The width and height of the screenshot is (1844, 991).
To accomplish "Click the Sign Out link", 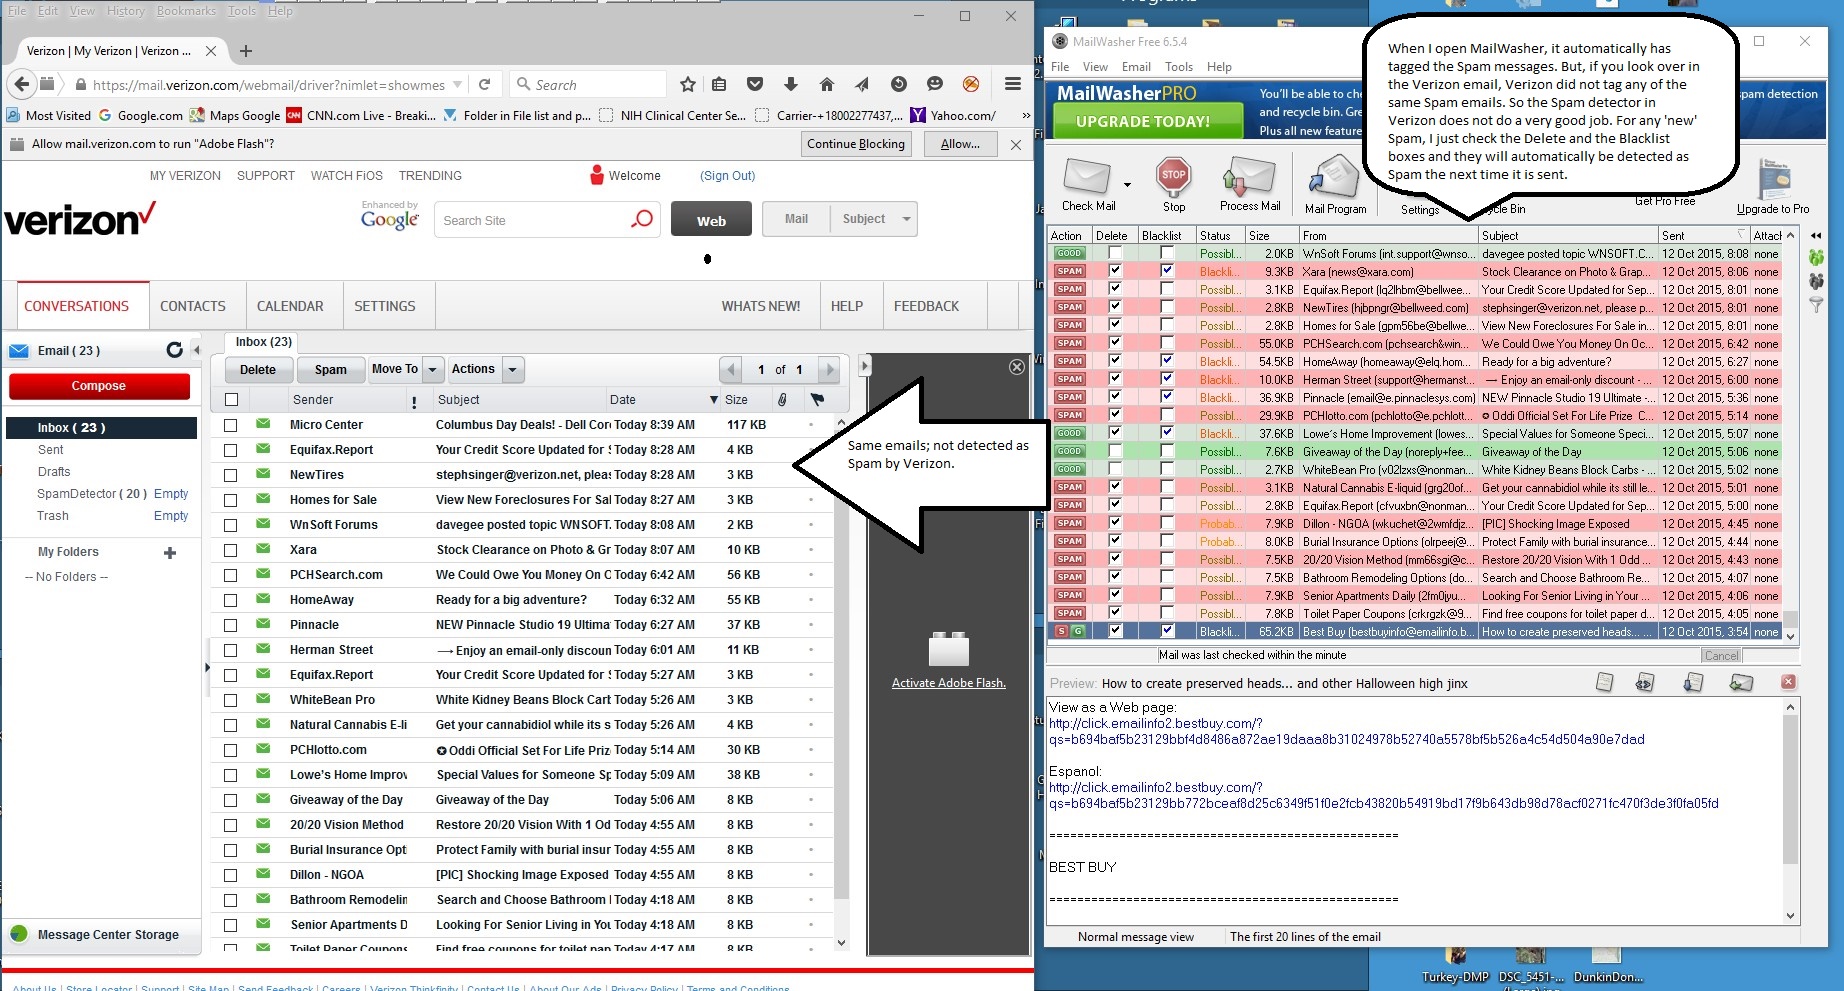I will pos(728,176).
